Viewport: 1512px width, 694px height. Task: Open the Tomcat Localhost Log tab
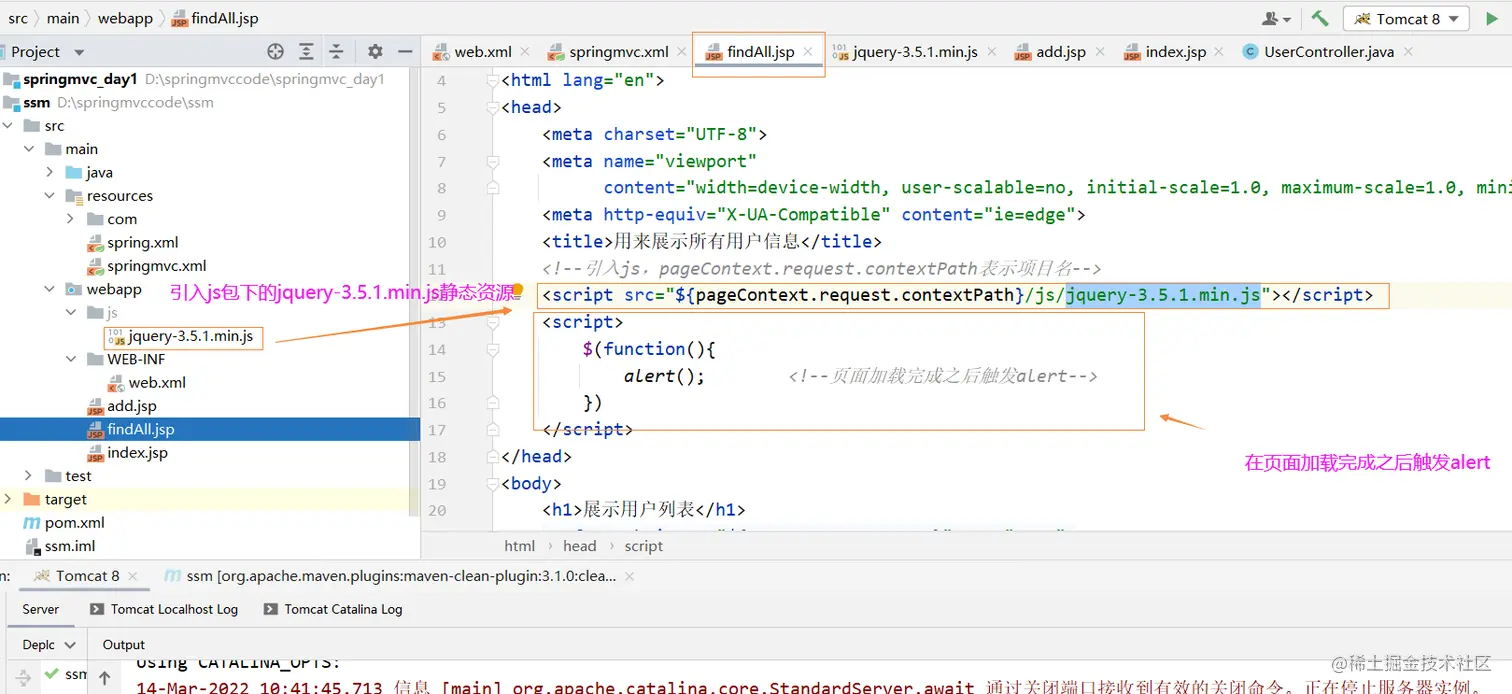[165, 609]
